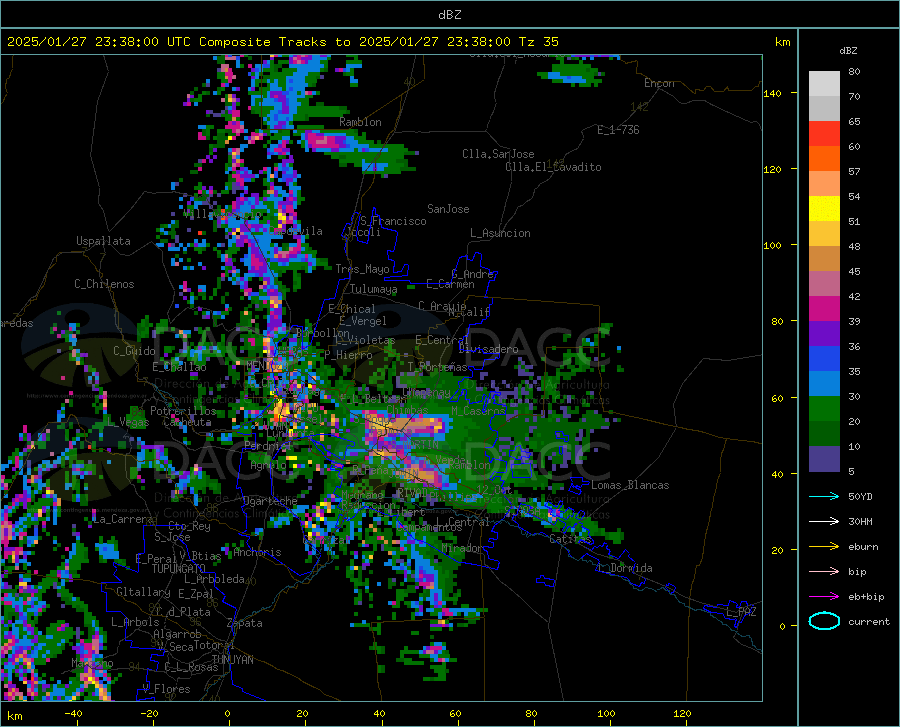The width and height of the screenshot is (900, 727).
Task: Click the L_Asuncion place label
Action: point(500,233)
